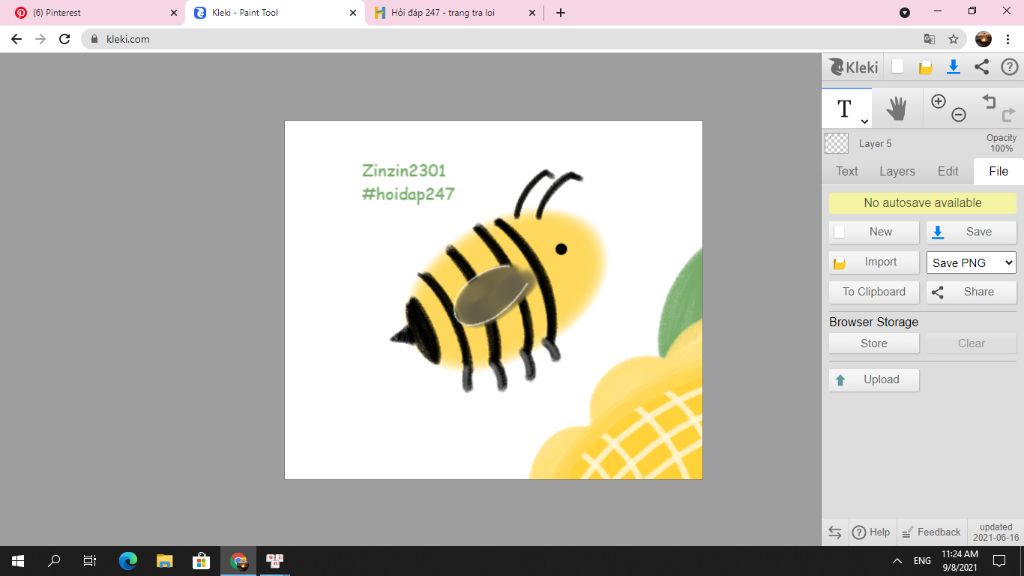Click the Save button
This screenshot has height=576, width=1024.
pos(972,232)
